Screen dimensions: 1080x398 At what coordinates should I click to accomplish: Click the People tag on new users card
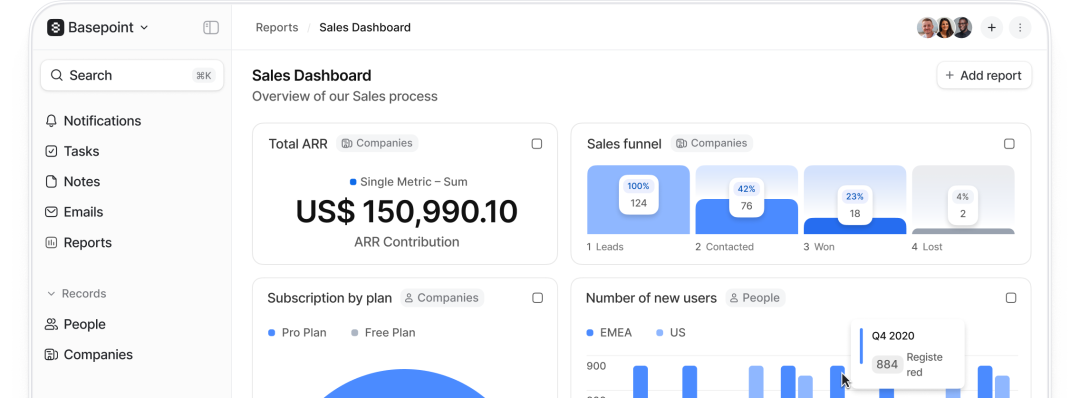click(x=755, y=298)
